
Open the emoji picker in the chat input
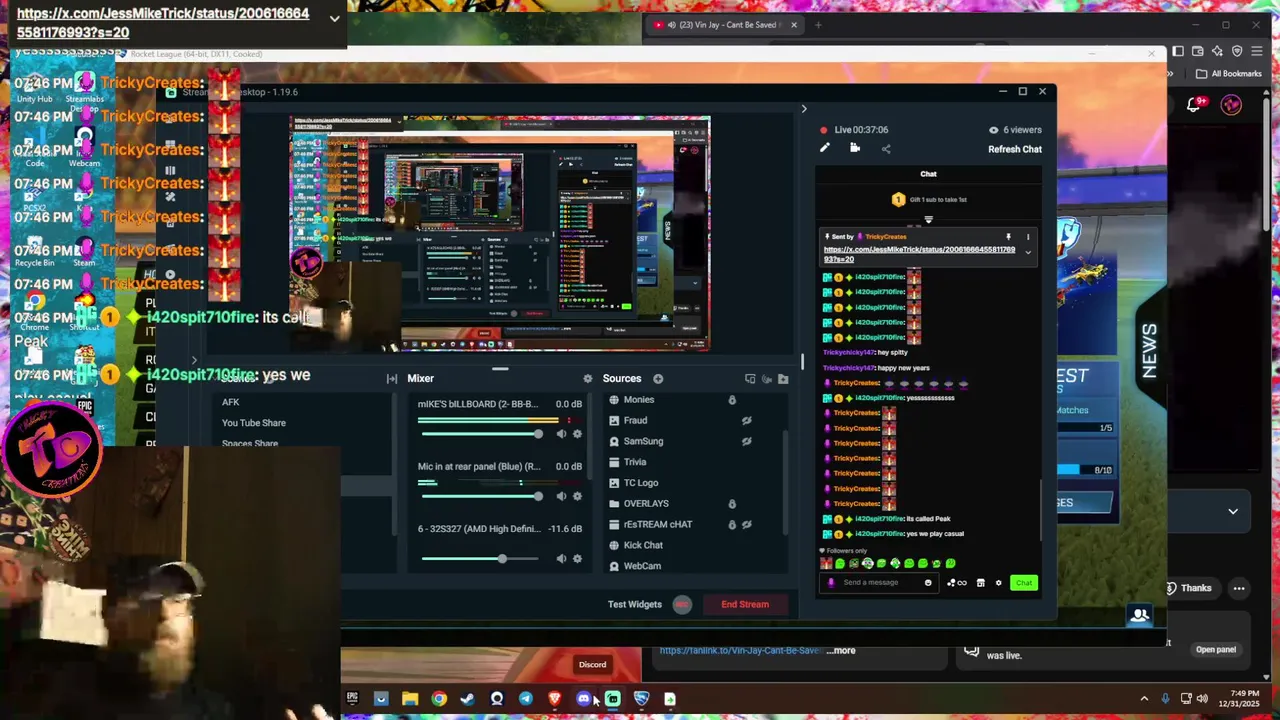[928, 583]
